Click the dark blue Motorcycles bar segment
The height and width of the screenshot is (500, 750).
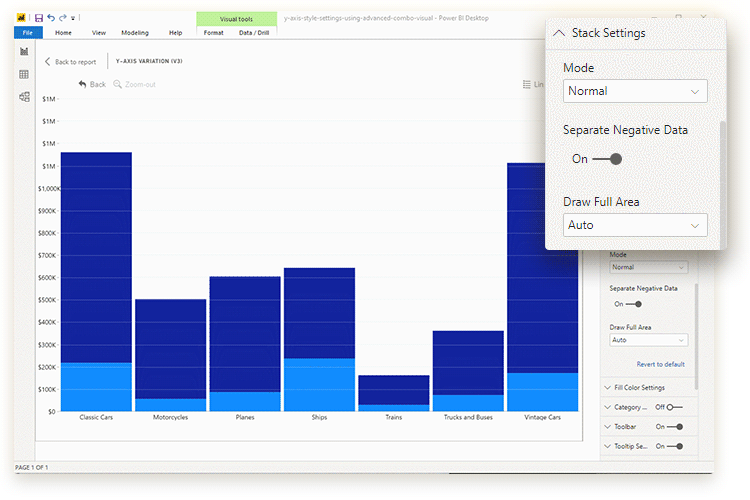170,349
